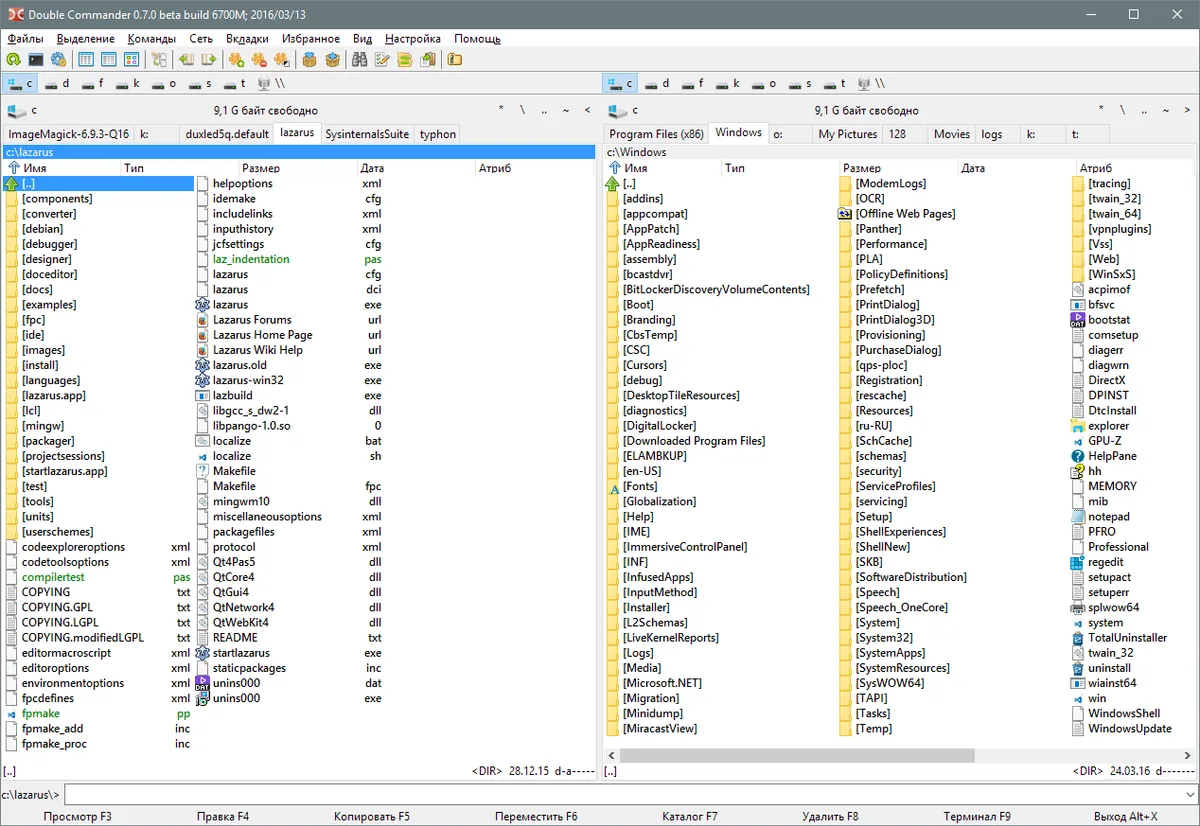Switch to My Pictures tab in right panel

click(x=847, y=134)
